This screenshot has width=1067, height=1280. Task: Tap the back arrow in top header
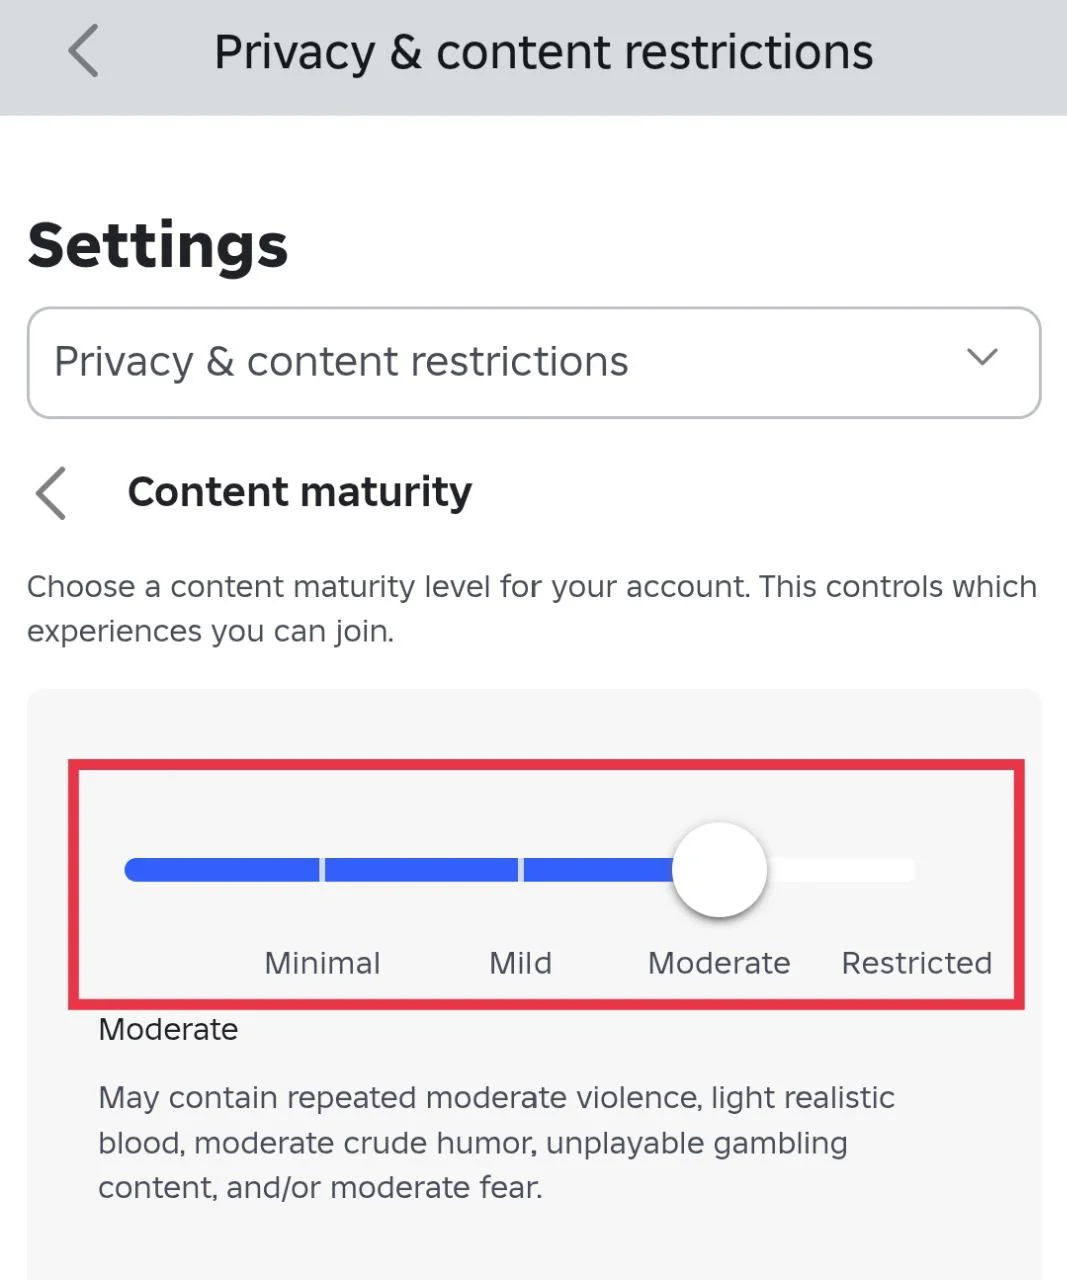click(x=83, y=51)
